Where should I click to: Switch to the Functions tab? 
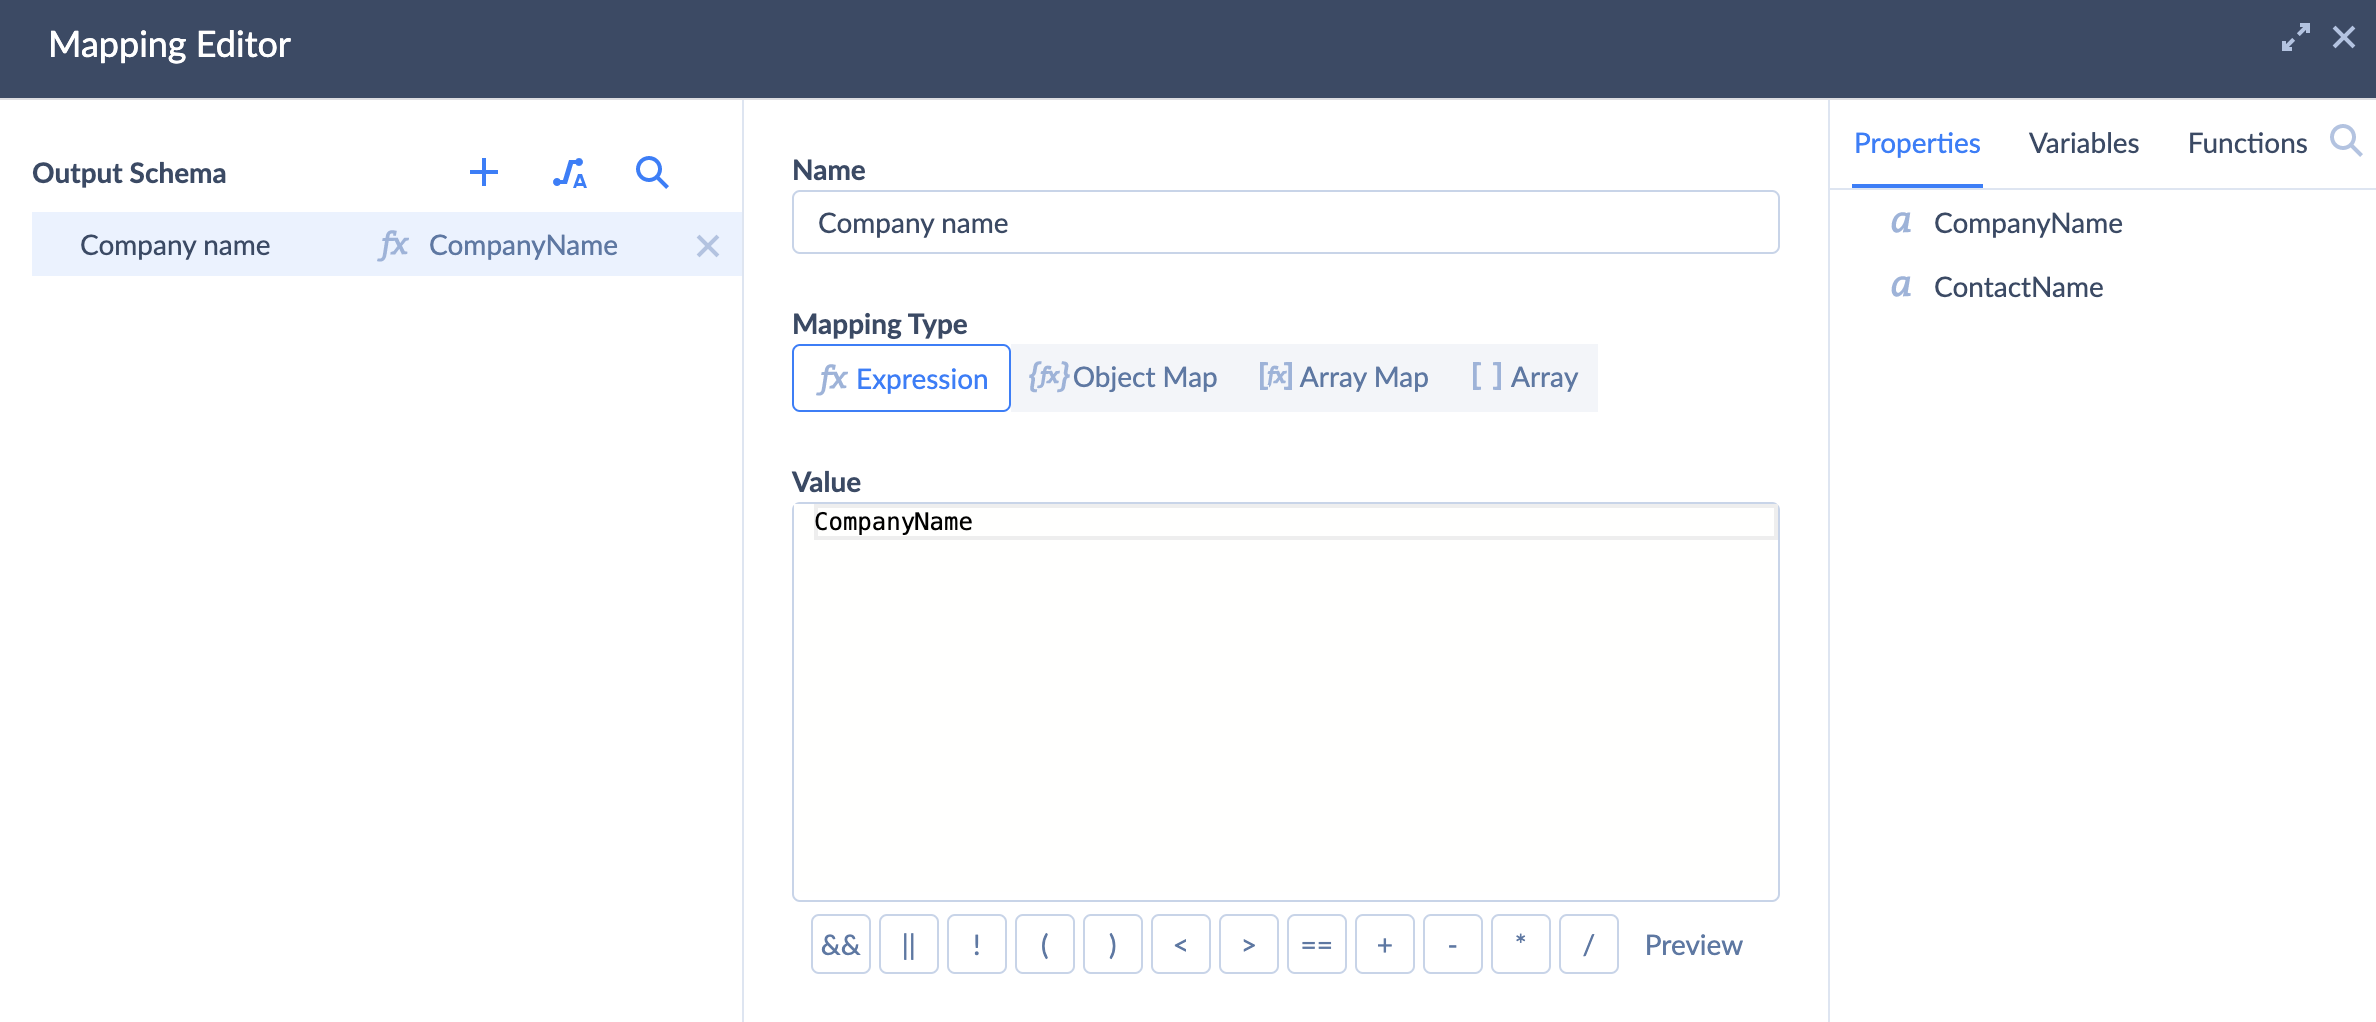click(2247, 143)
